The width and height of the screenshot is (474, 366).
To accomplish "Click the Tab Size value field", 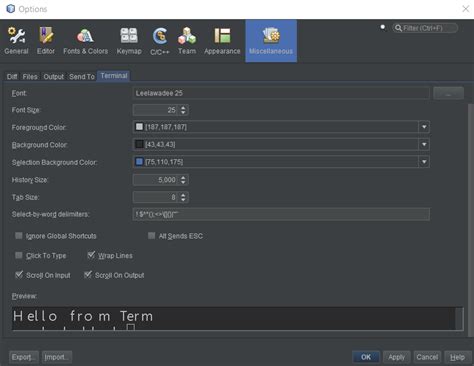I will pyautogui.click(x=156, y=197).
